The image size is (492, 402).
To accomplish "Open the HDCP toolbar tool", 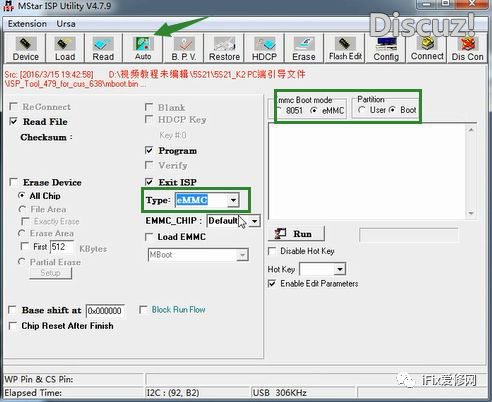I will pos(264,48).
